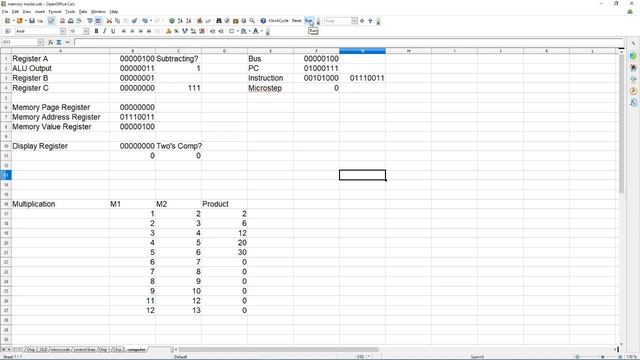Toggle Center Horizontally alignment
This screenshot has width=640, height=360.
pos(132,31)
